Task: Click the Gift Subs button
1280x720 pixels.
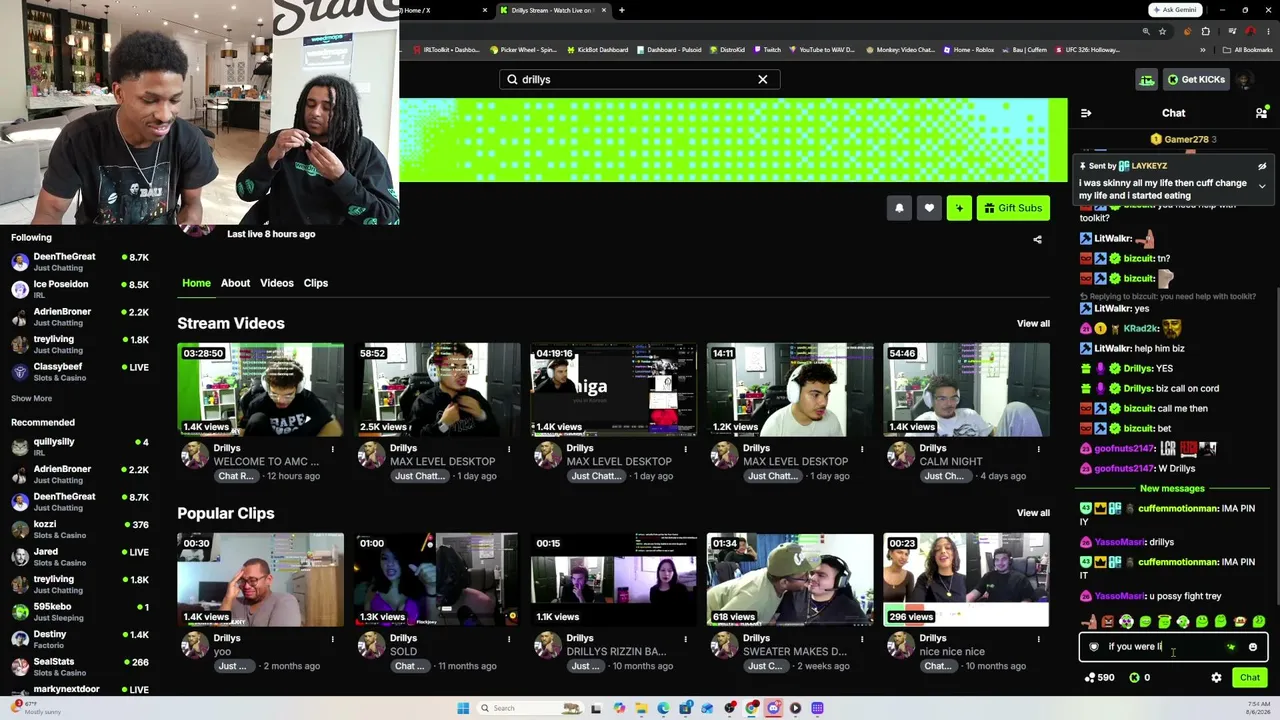Action: click(x=1013, y=208)
